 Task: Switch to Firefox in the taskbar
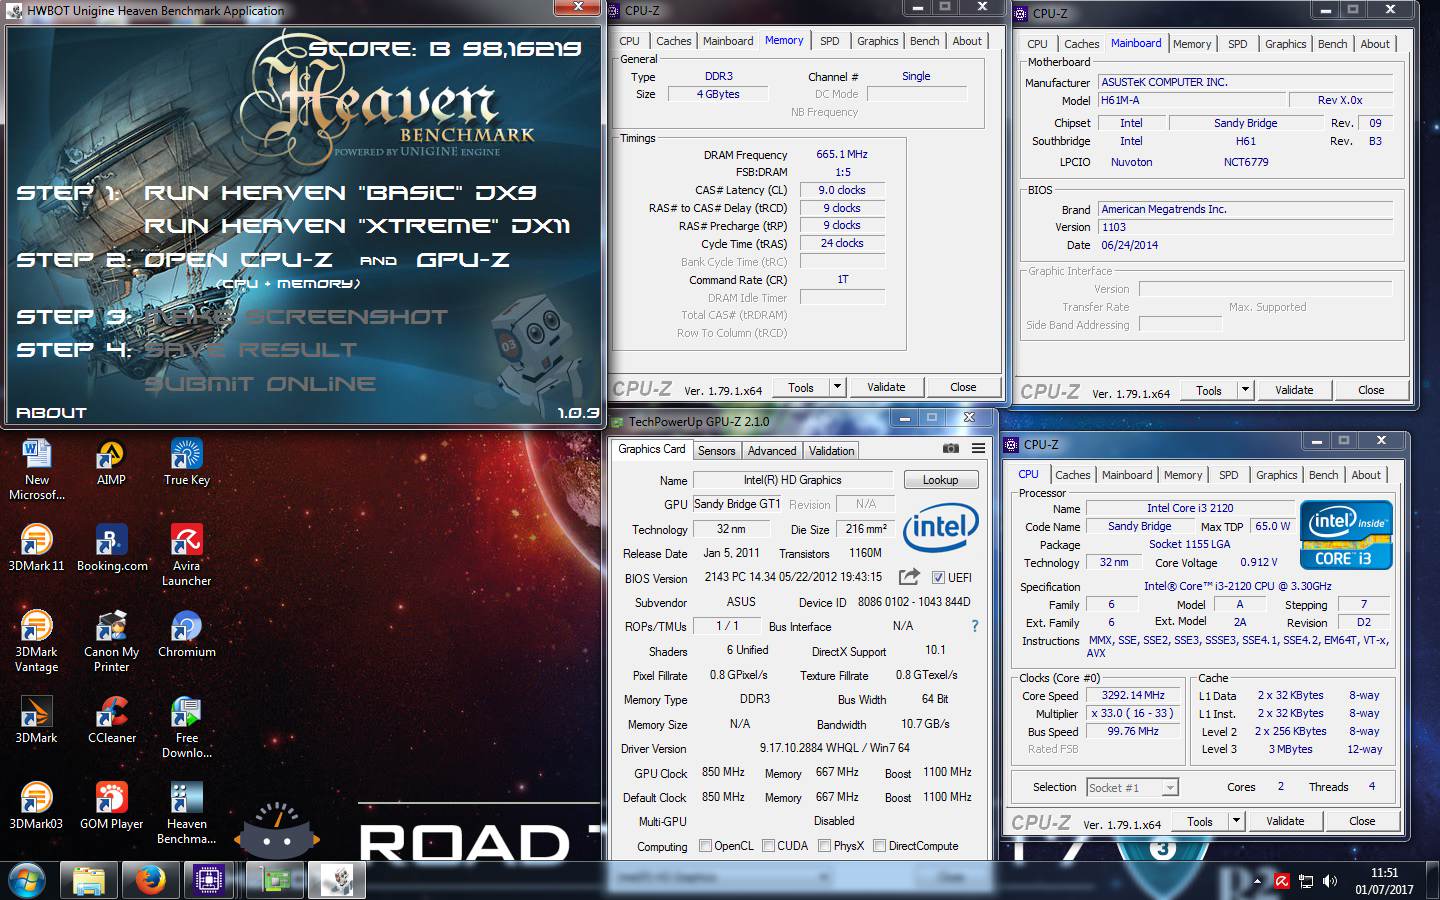[x=150, y=881]
